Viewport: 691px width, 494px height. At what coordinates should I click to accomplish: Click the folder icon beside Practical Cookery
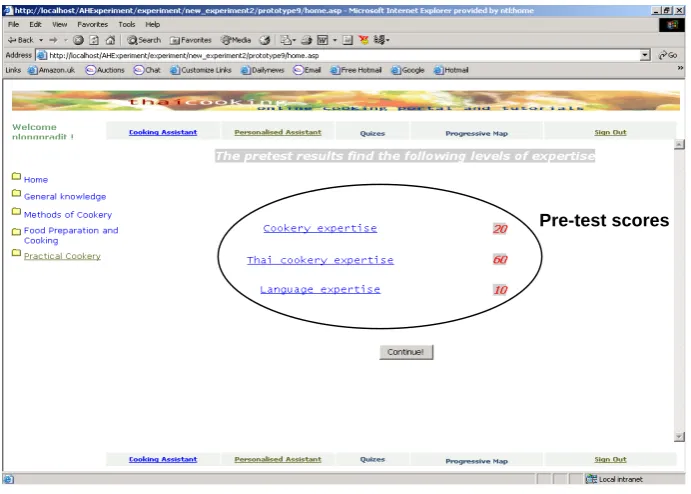click(16, 253)
